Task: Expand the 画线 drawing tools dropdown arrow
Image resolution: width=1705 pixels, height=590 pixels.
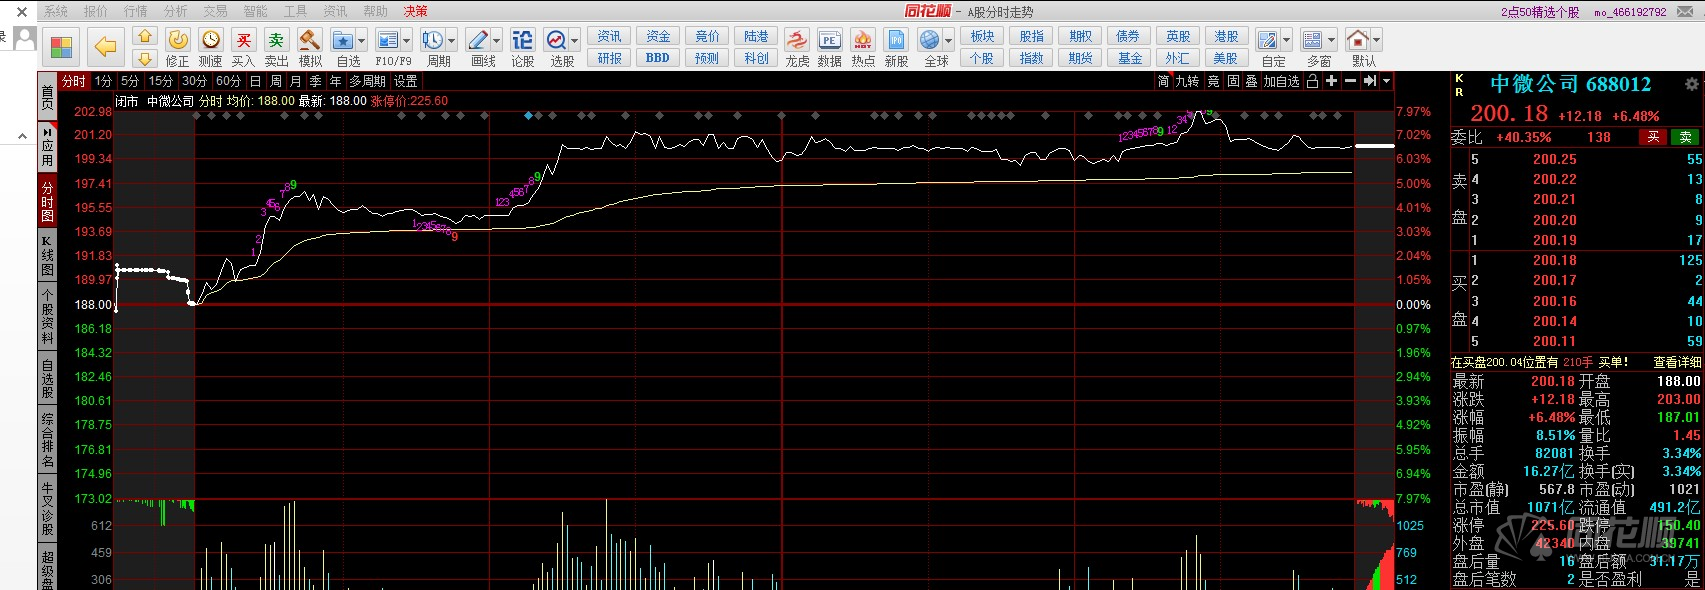Action: [497, 41]
